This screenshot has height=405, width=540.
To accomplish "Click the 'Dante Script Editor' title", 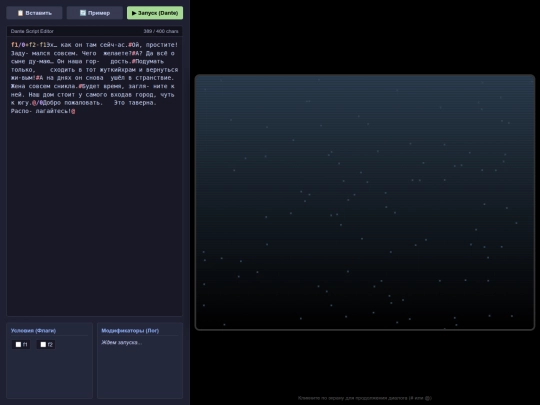I will [x=32, y=31].
